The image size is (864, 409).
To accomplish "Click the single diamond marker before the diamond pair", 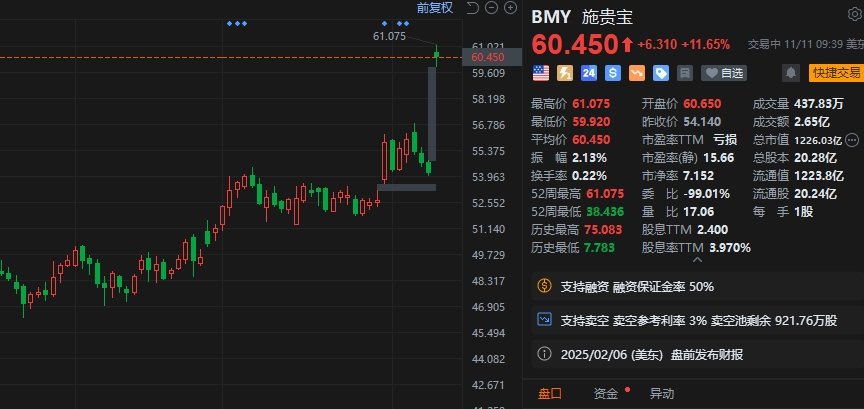I will click(x=385, y=24).
